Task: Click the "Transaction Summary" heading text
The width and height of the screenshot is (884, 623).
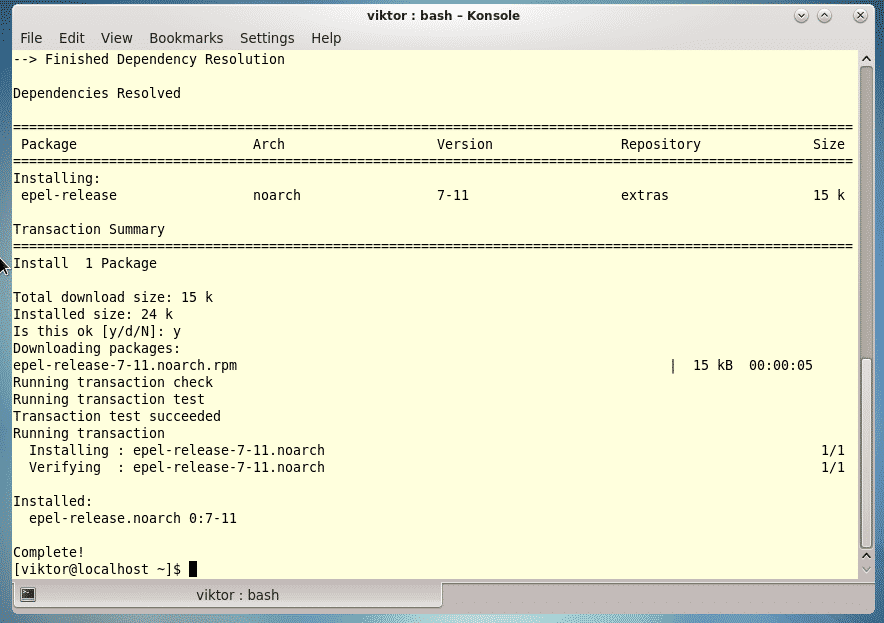Action: point(89,229)
